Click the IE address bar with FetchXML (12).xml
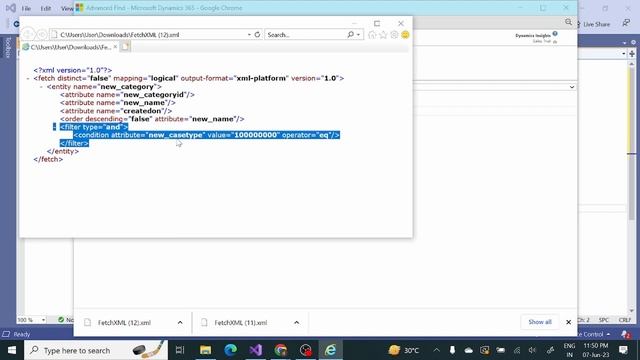Screen dimensions: 640x360 [149, 35]
